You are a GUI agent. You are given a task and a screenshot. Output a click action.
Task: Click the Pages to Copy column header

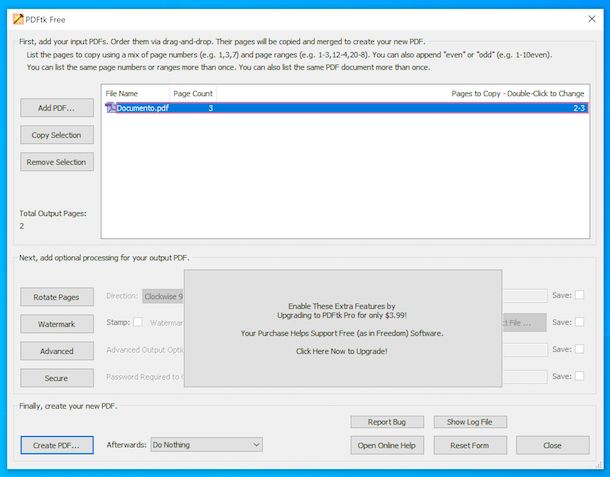coord(518,93)
